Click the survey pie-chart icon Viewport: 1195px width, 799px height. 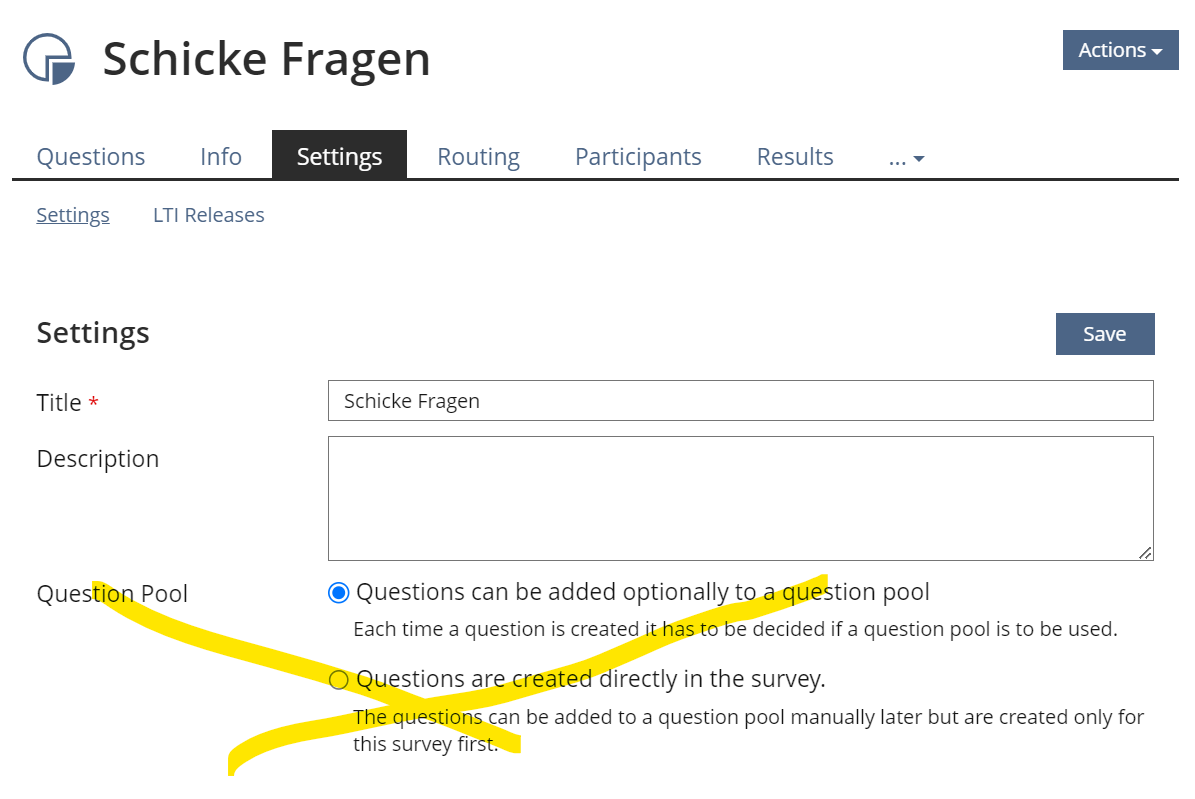(49, 59)
